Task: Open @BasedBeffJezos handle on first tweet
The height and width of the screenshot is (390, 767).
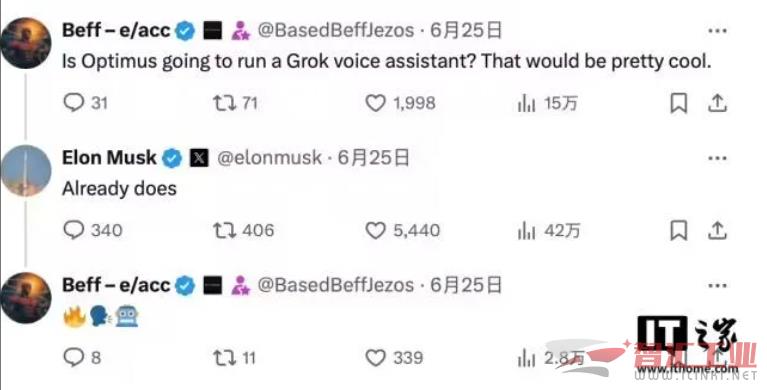Action: tap(336, 30)
